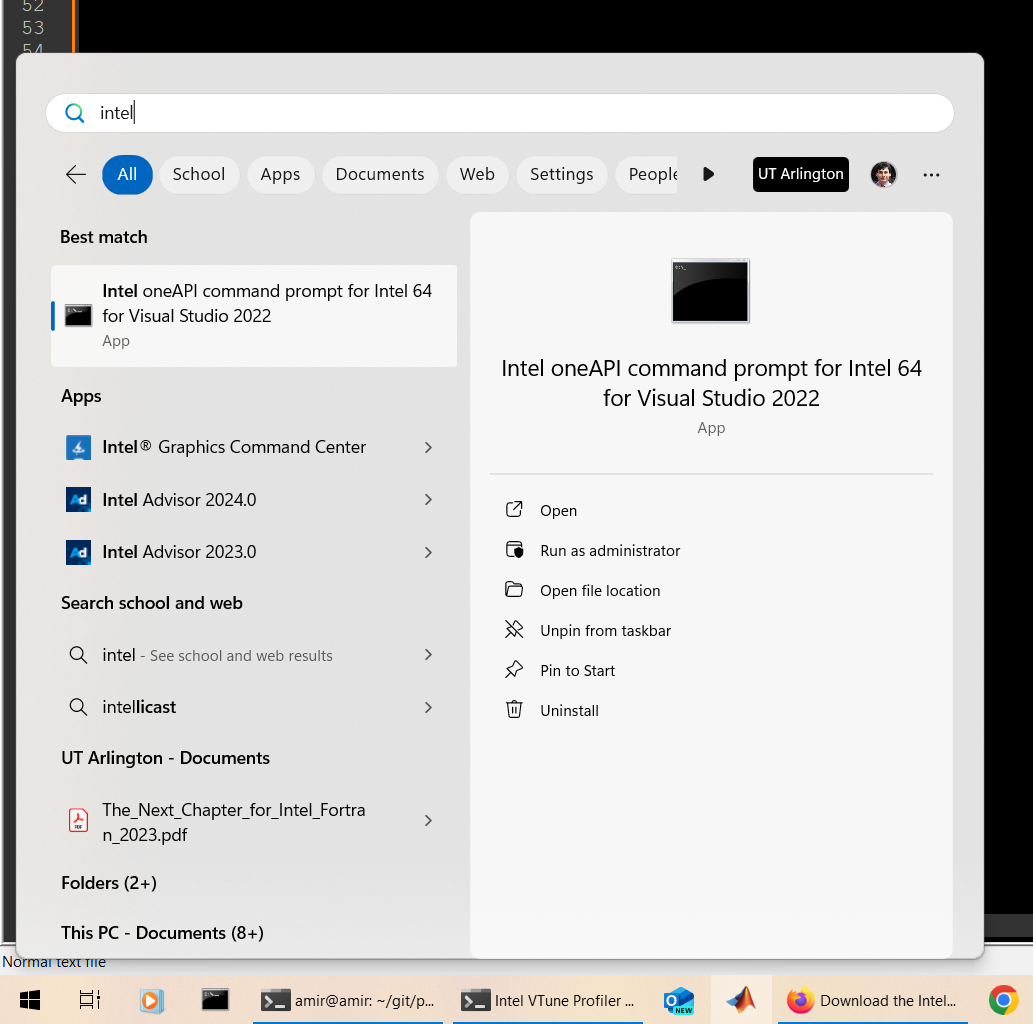
Task: Click the search icon beside intel suggestion
Action: [x=78, y=655]
